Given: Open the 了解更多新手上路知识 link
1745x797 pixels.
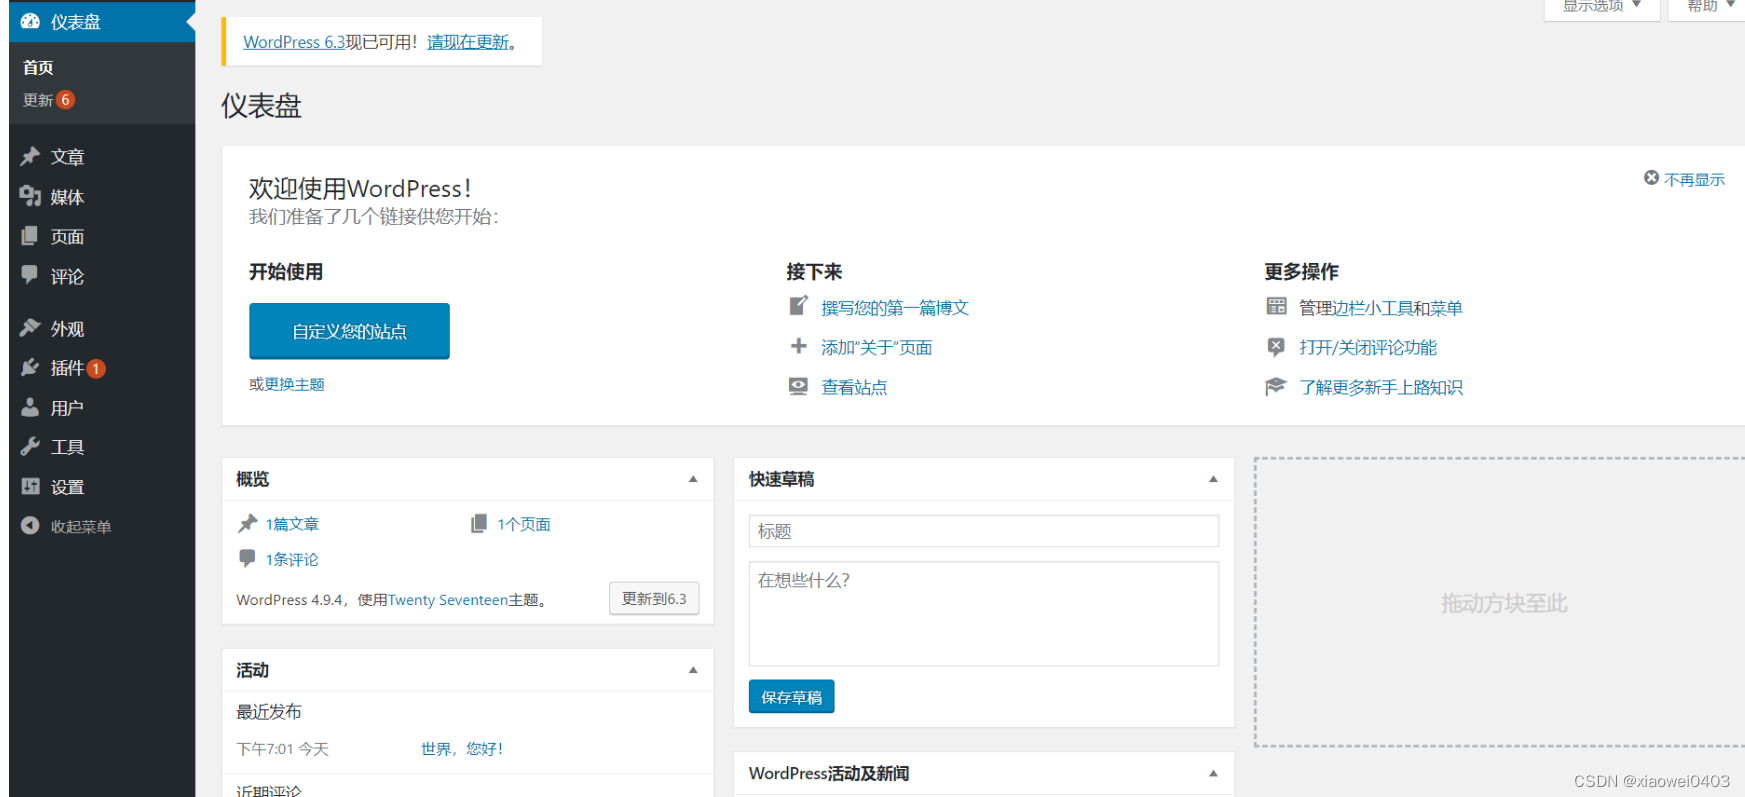Looking at the screenshot, I should (1380, 387).
